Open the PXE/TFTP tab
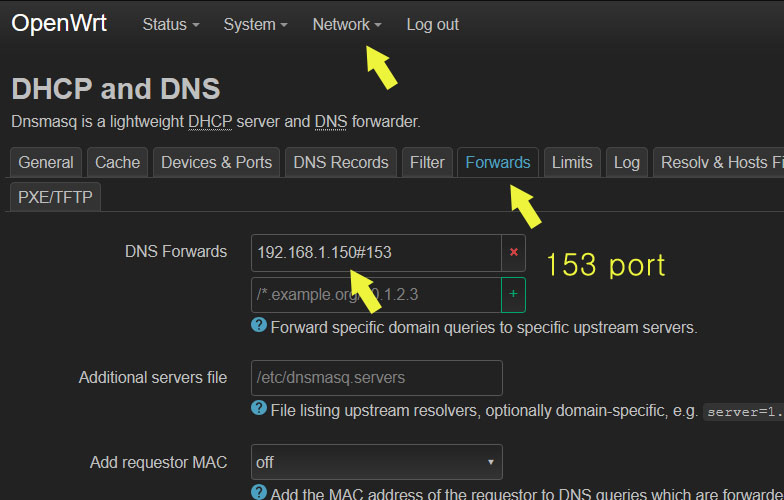 (56, 197)
